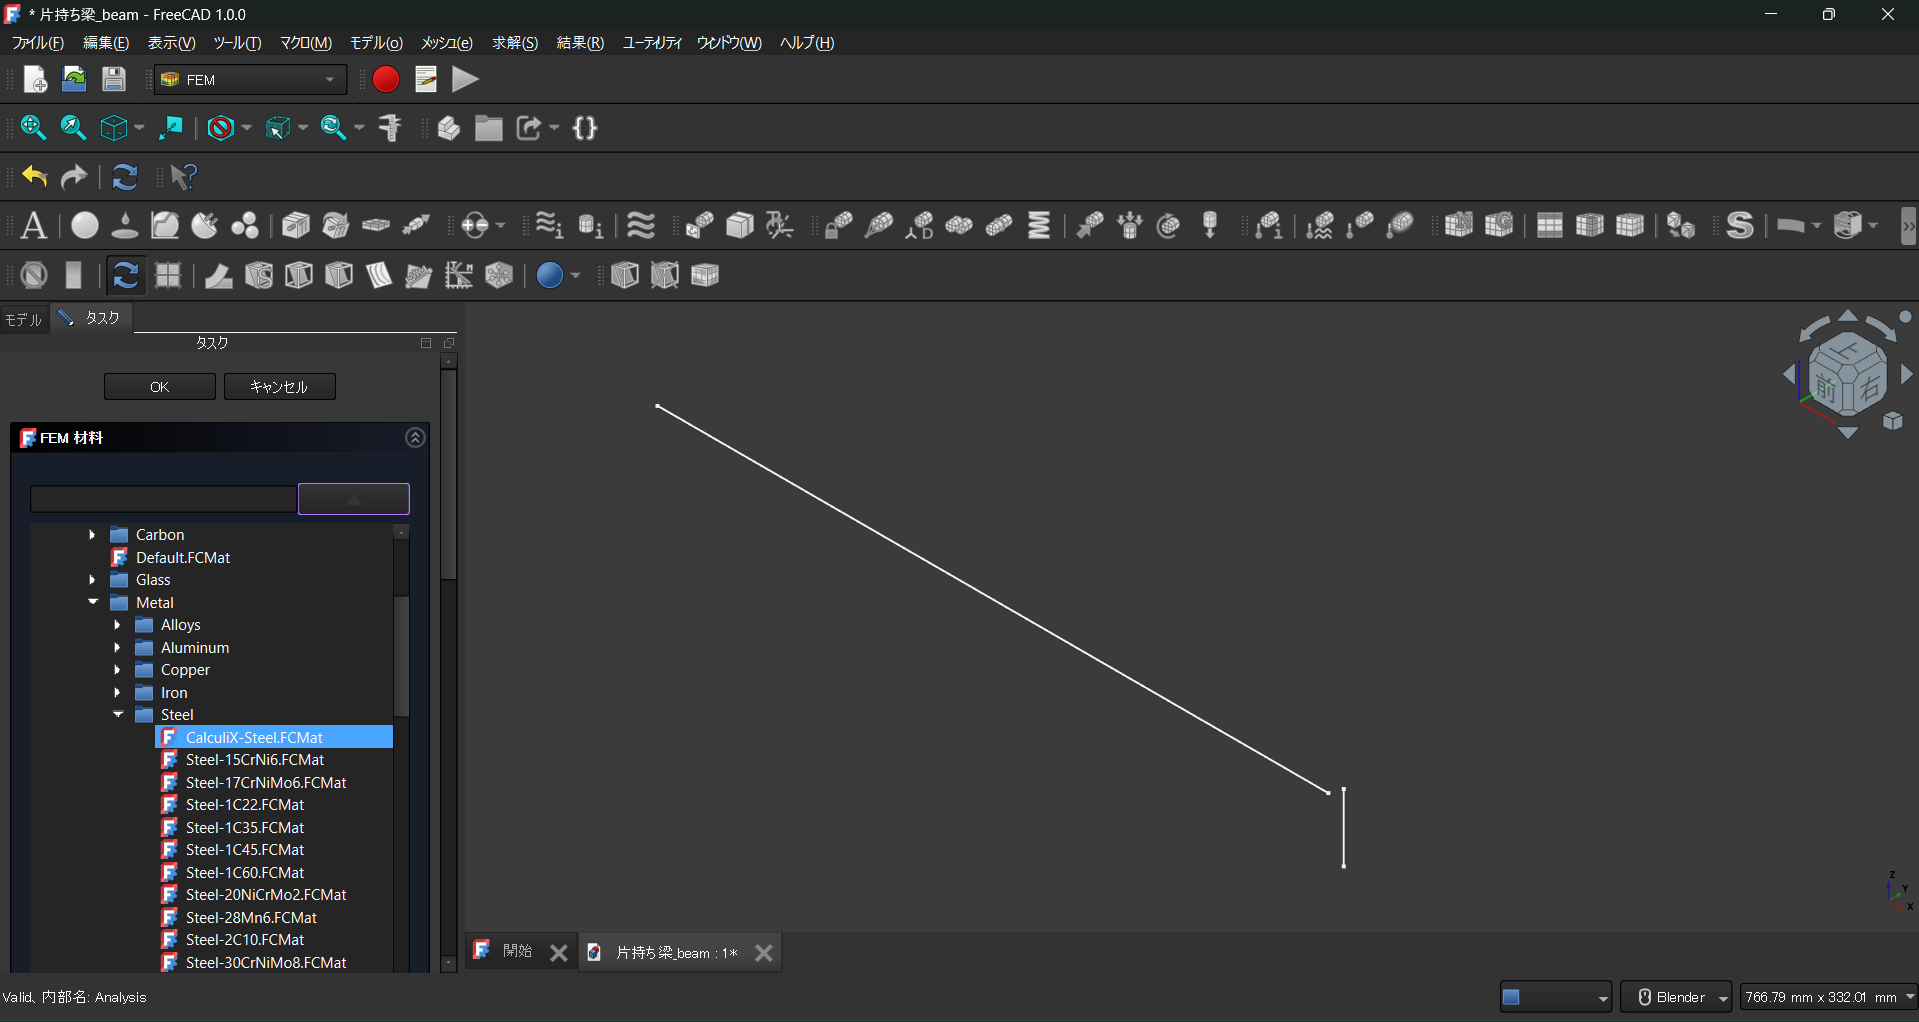This screenshot has height=1022, width=1919.
Task: Collapse the Steel folder
Action: [118, 715]
